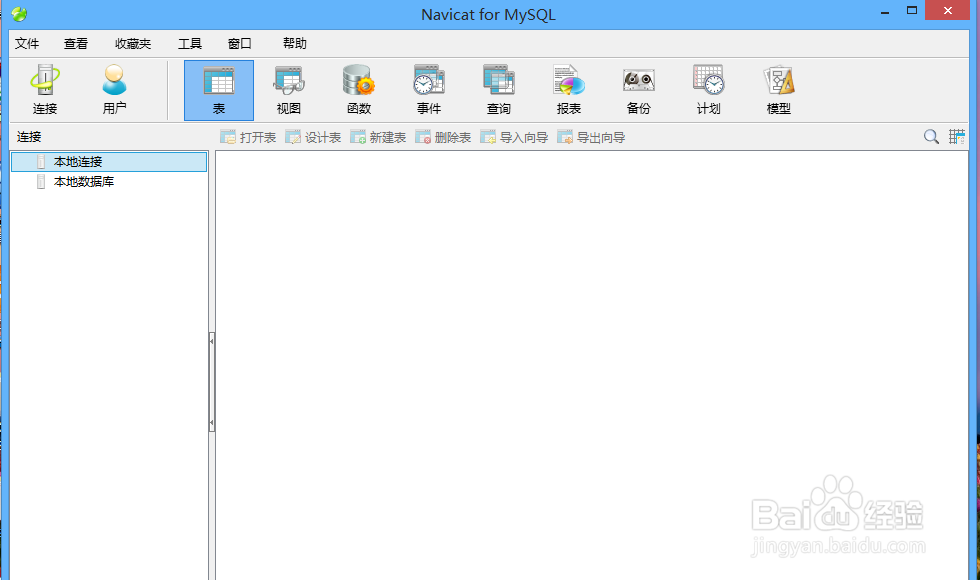Click the server icon beside 本地连接
This screenshot has width=980, height=580.
click(41, 162)
